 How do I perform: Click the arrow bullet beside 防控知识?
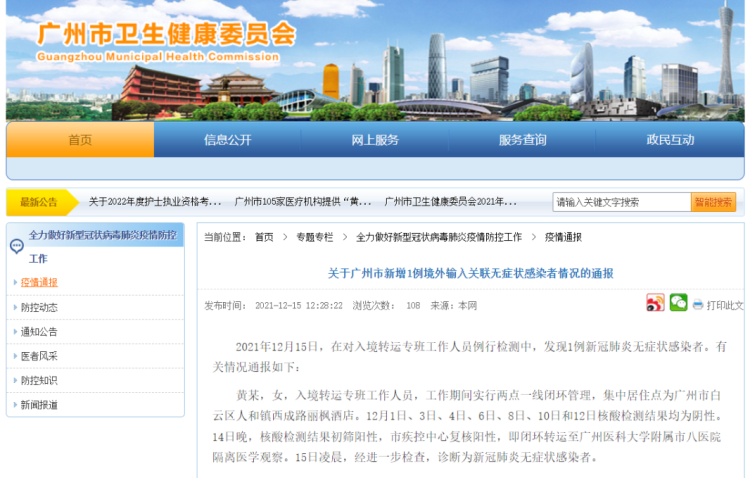(15, 380)
